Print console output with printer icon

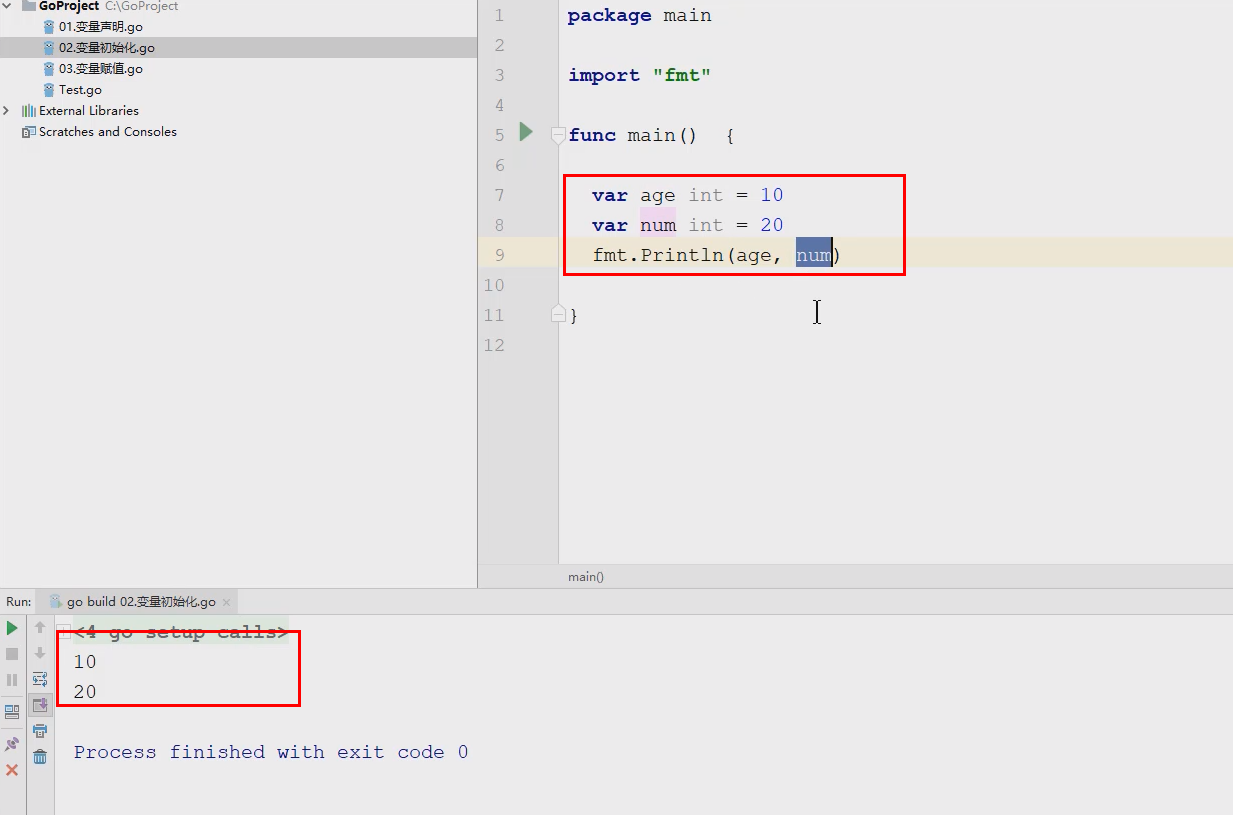pyautogui.click(x=40, y=731)
